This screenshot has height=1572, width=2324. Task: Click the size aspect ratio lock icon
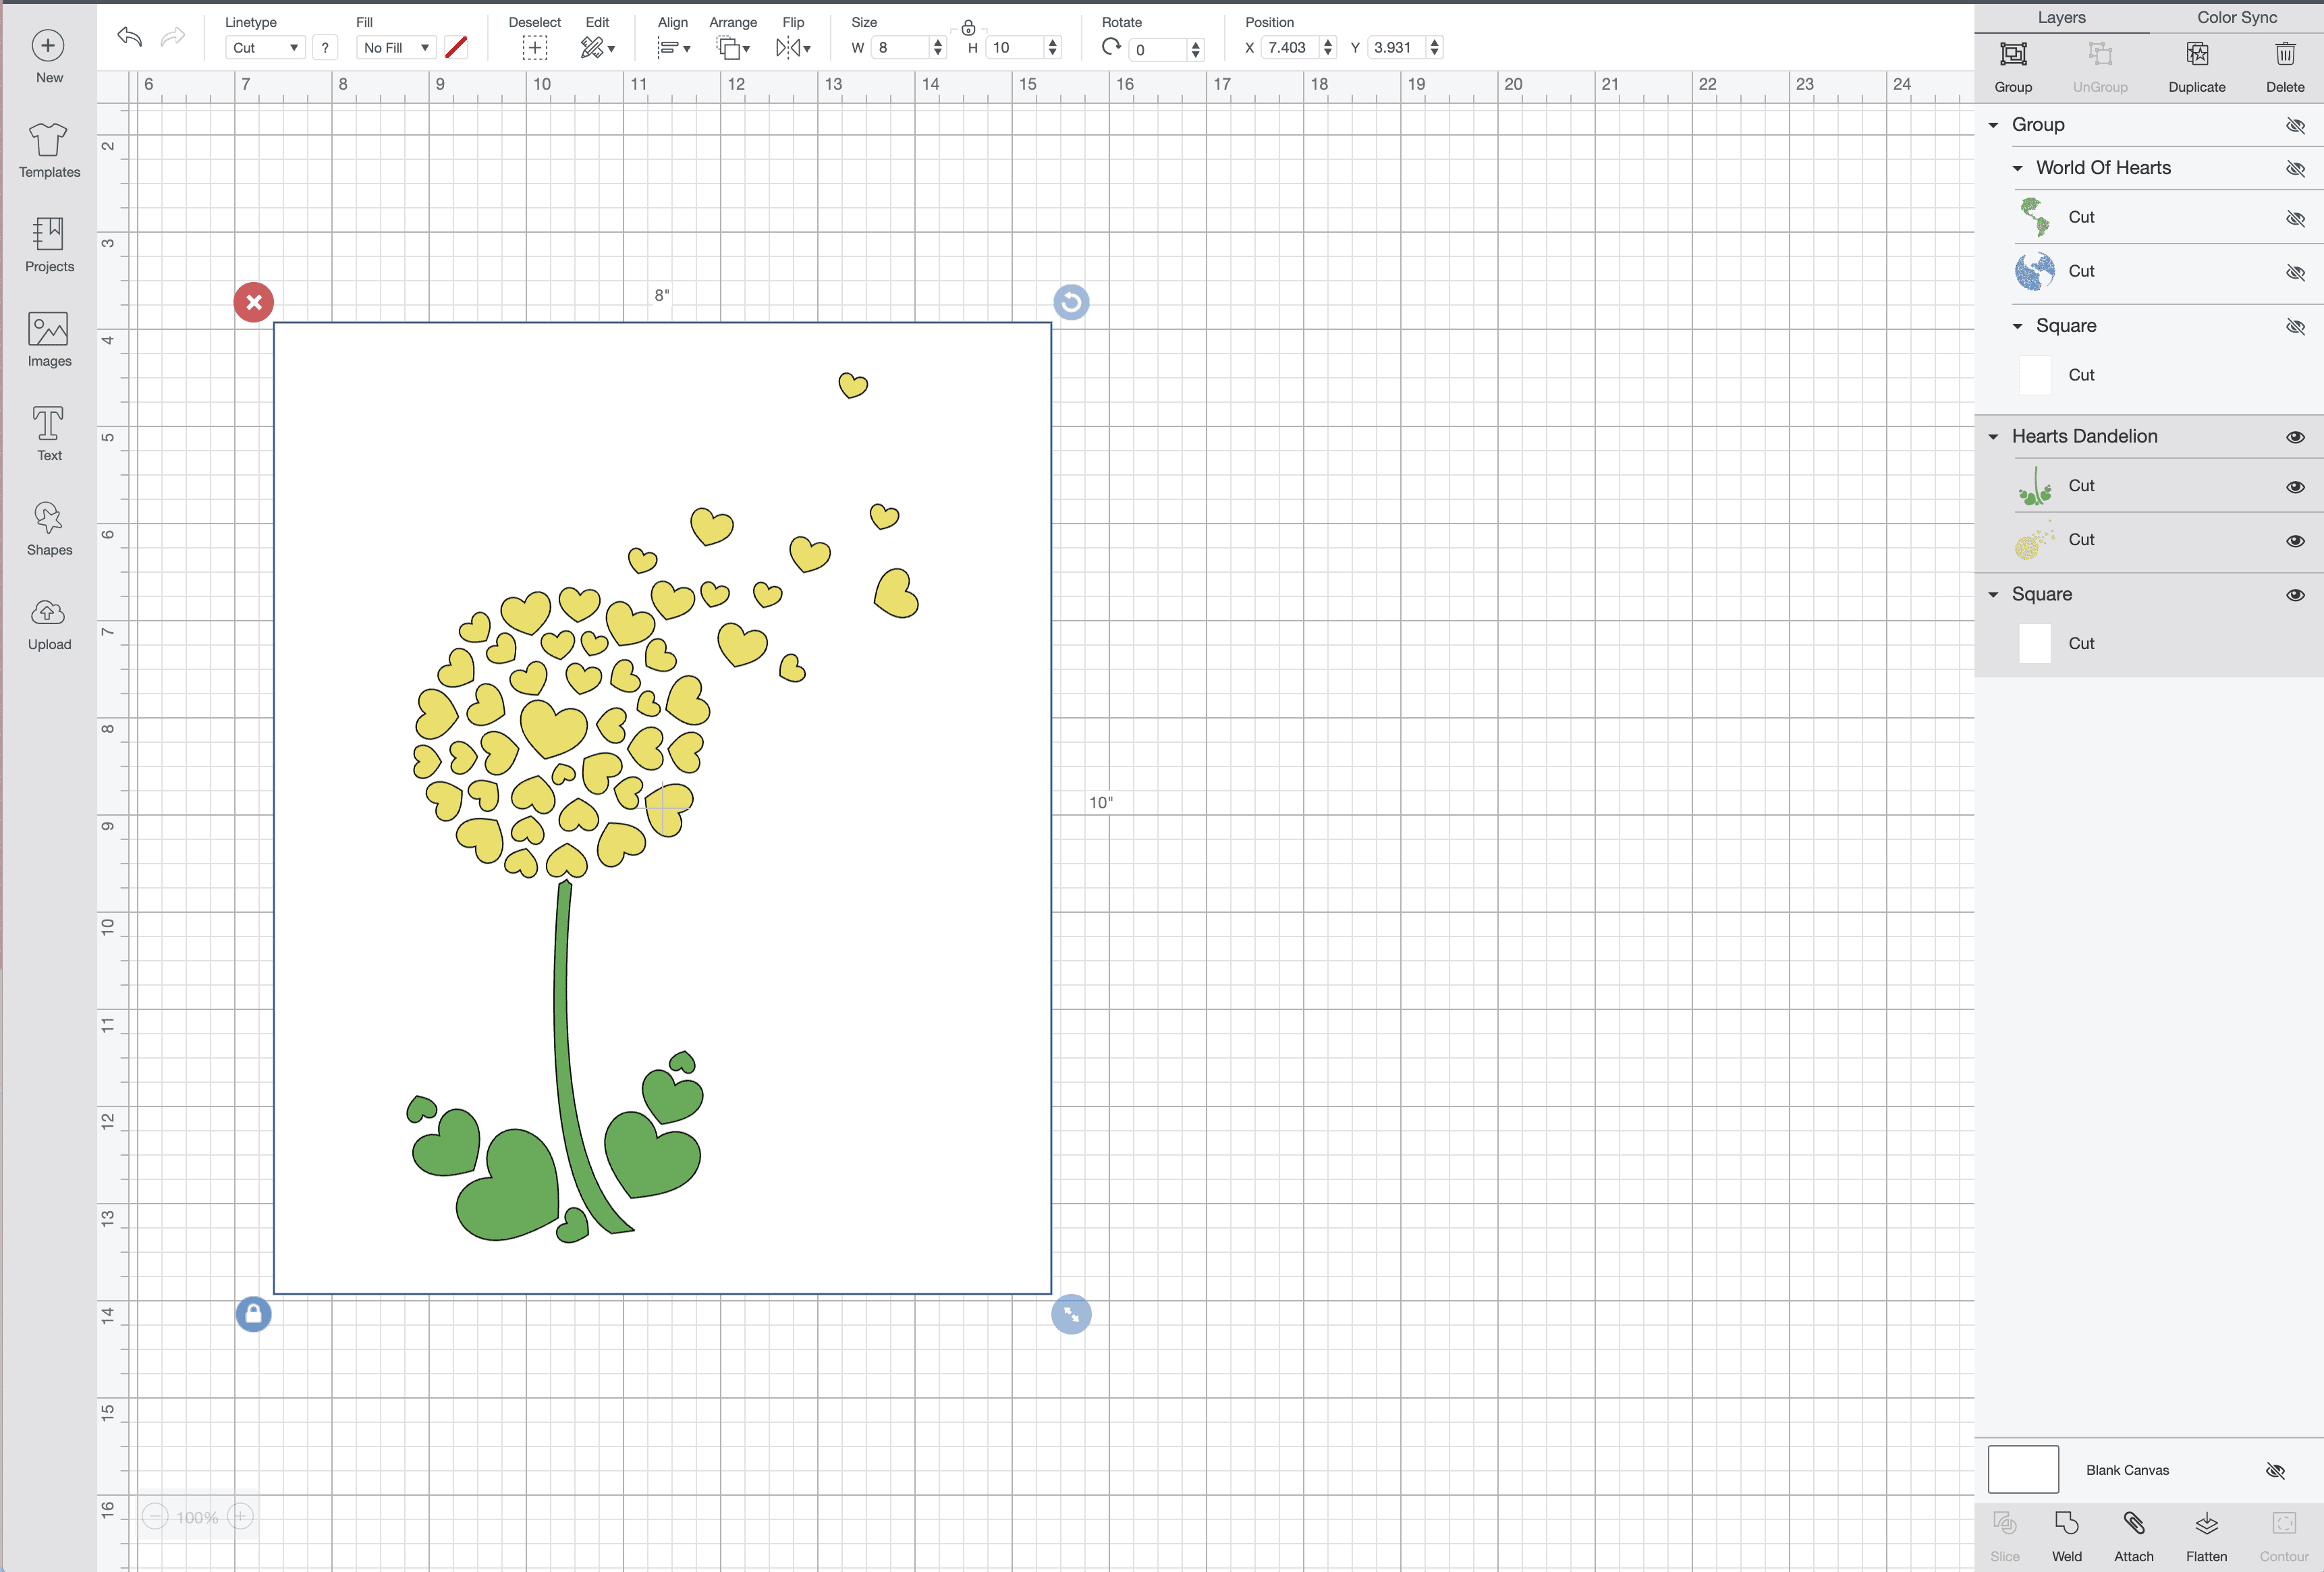tap(967, 28)
